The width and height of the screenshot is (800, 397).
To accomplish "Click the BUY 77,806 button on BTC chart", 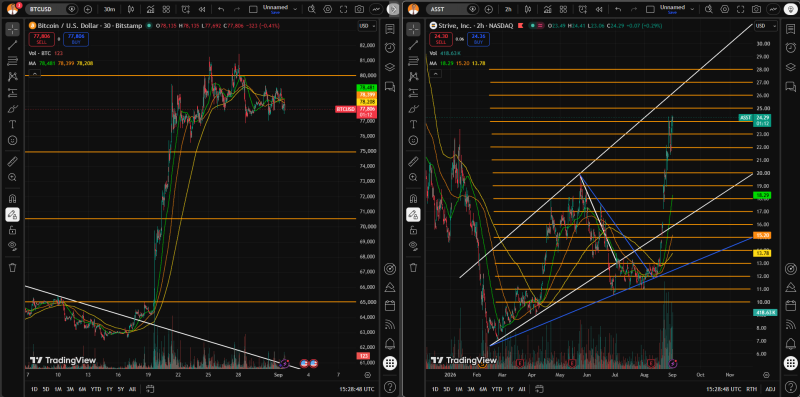I will coord(76,39).
